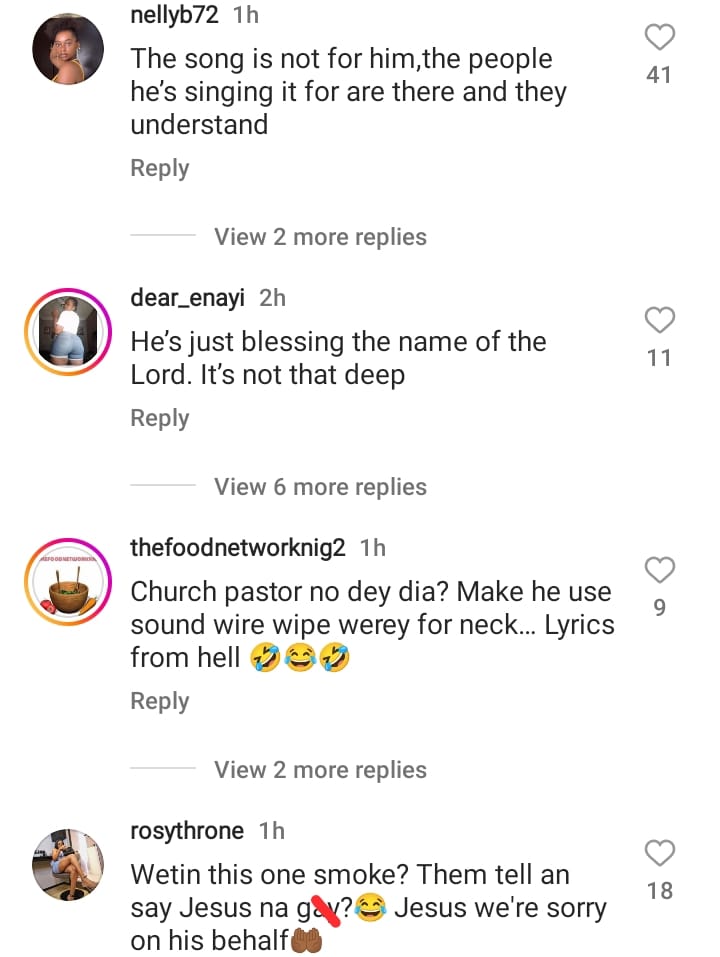720x957 pixels.
Task: Open nellyb72 username link
Action: pyautogui.click(x=175, y=14)
